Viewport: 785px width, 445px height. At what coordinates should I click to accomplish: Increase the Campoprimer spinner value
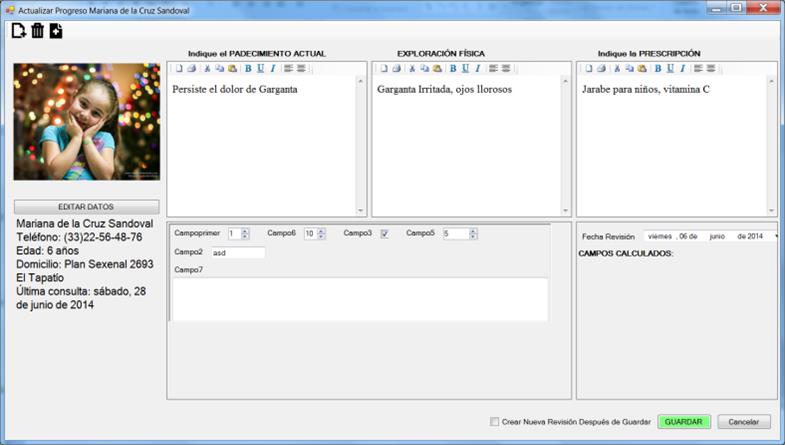(246, 231)
